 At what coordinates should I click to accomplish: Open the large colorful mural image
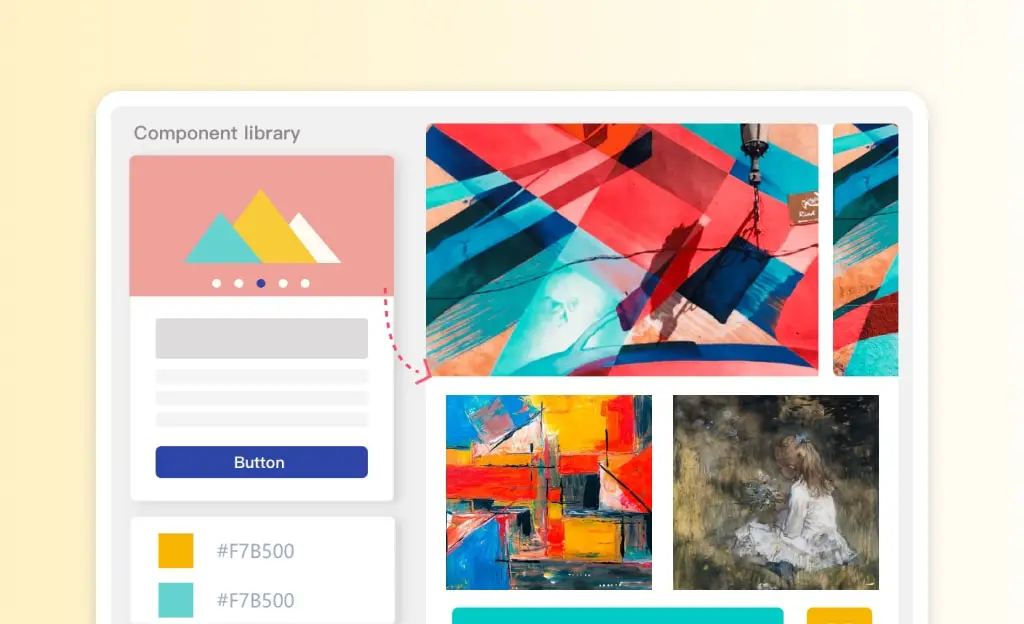point(622,250)
